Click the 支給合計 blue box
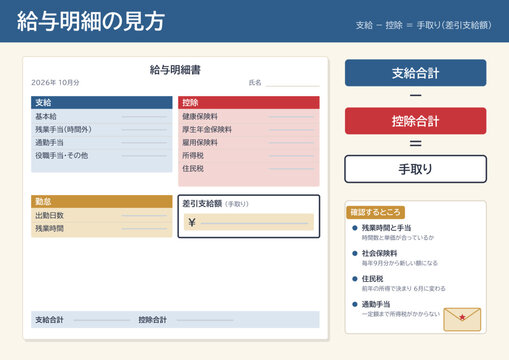509x360 pixels. coord(415,73)
